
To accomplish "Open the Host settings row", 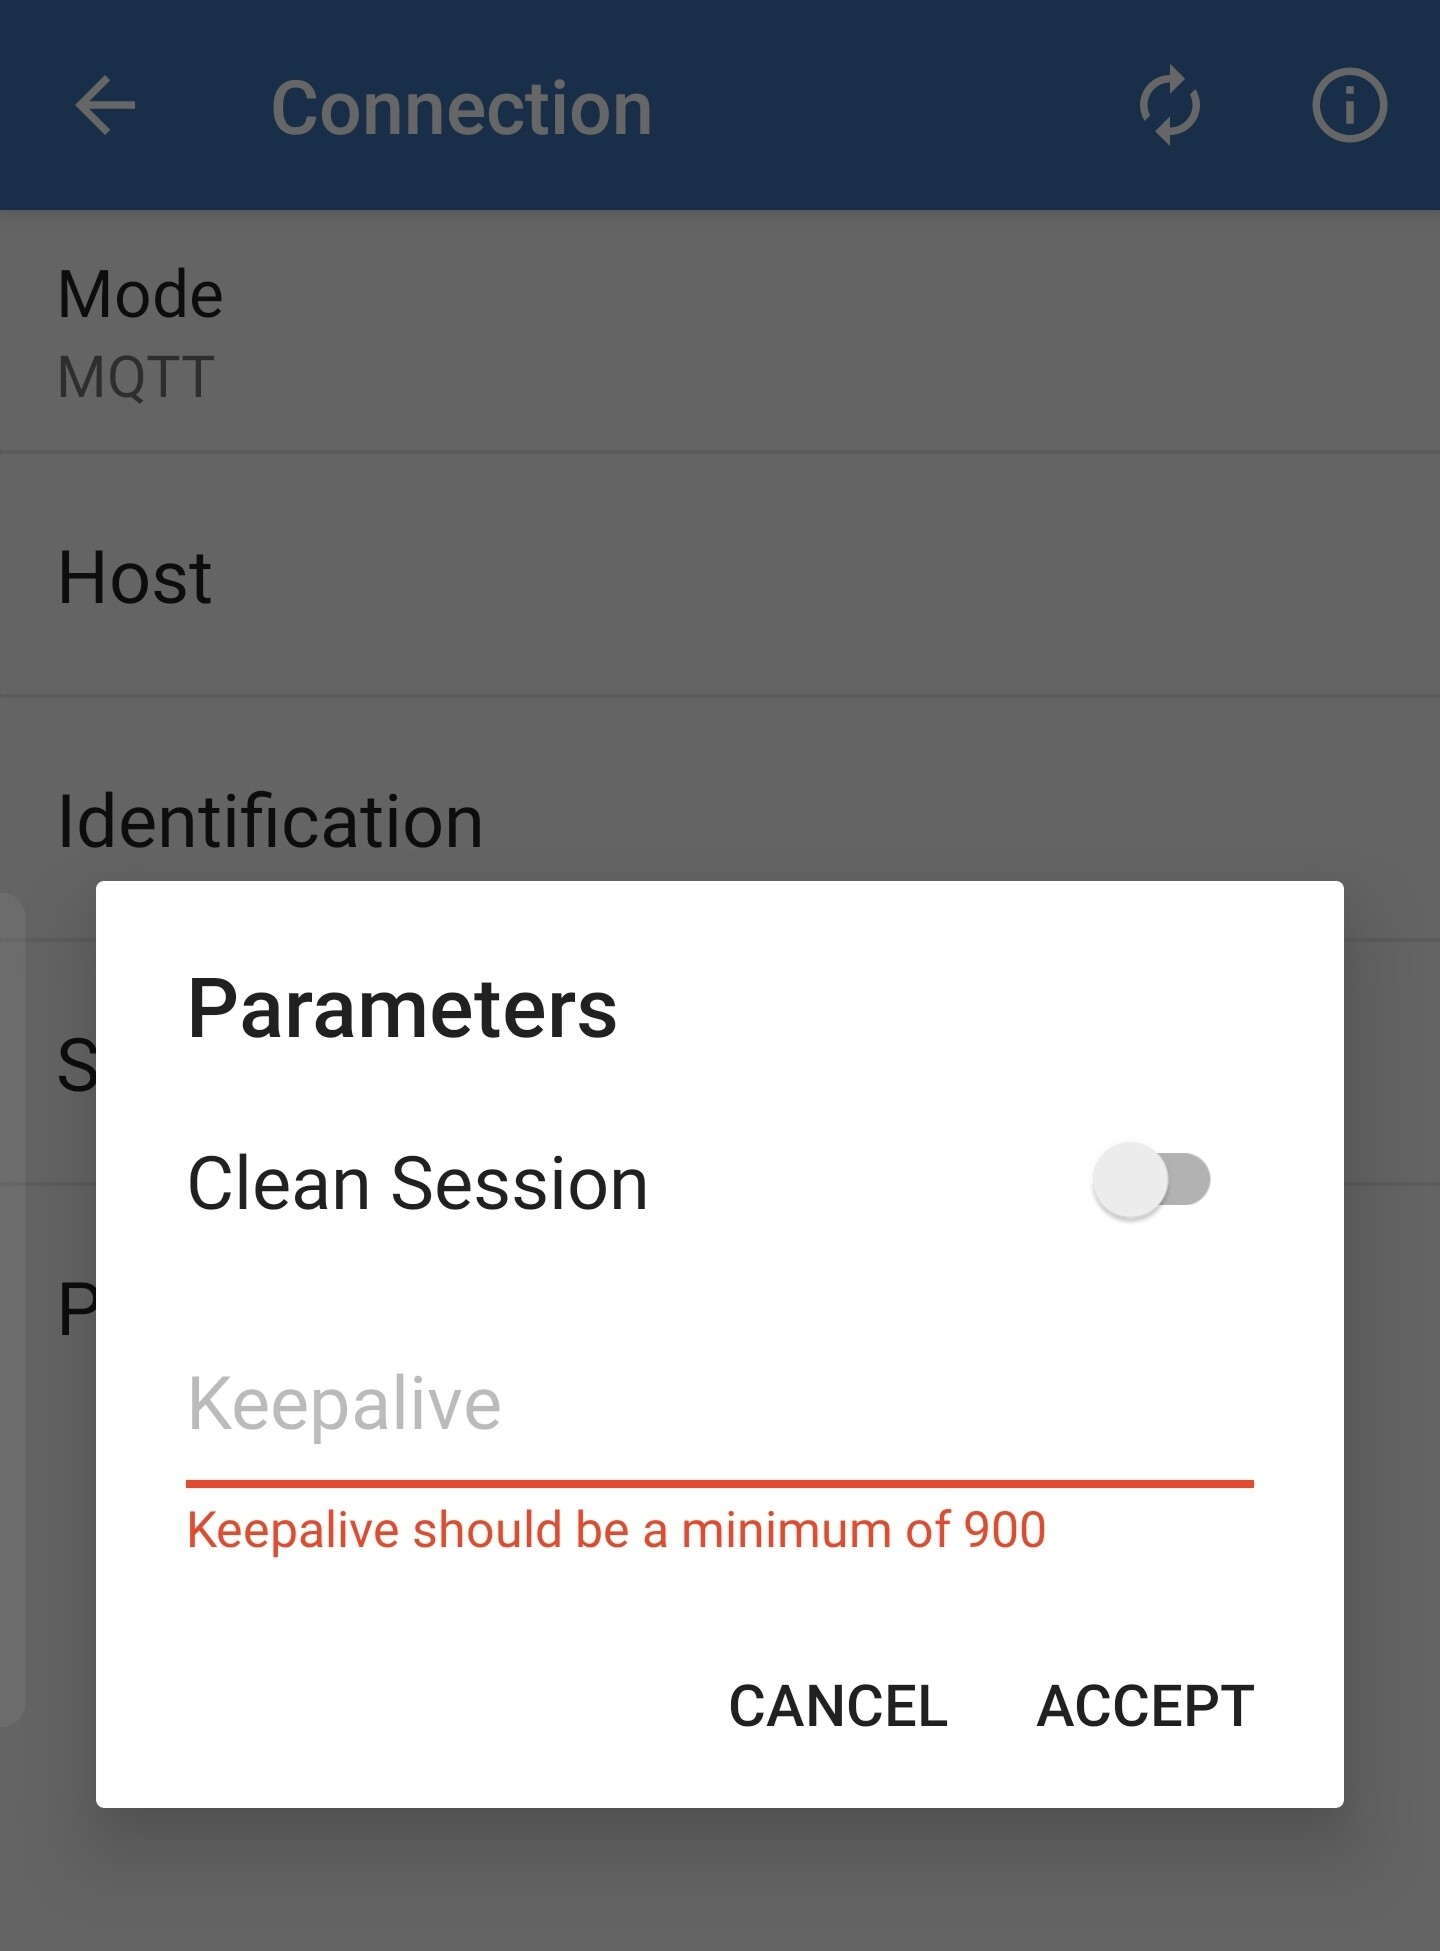I will pyautogui.click(x=720, y=576).
